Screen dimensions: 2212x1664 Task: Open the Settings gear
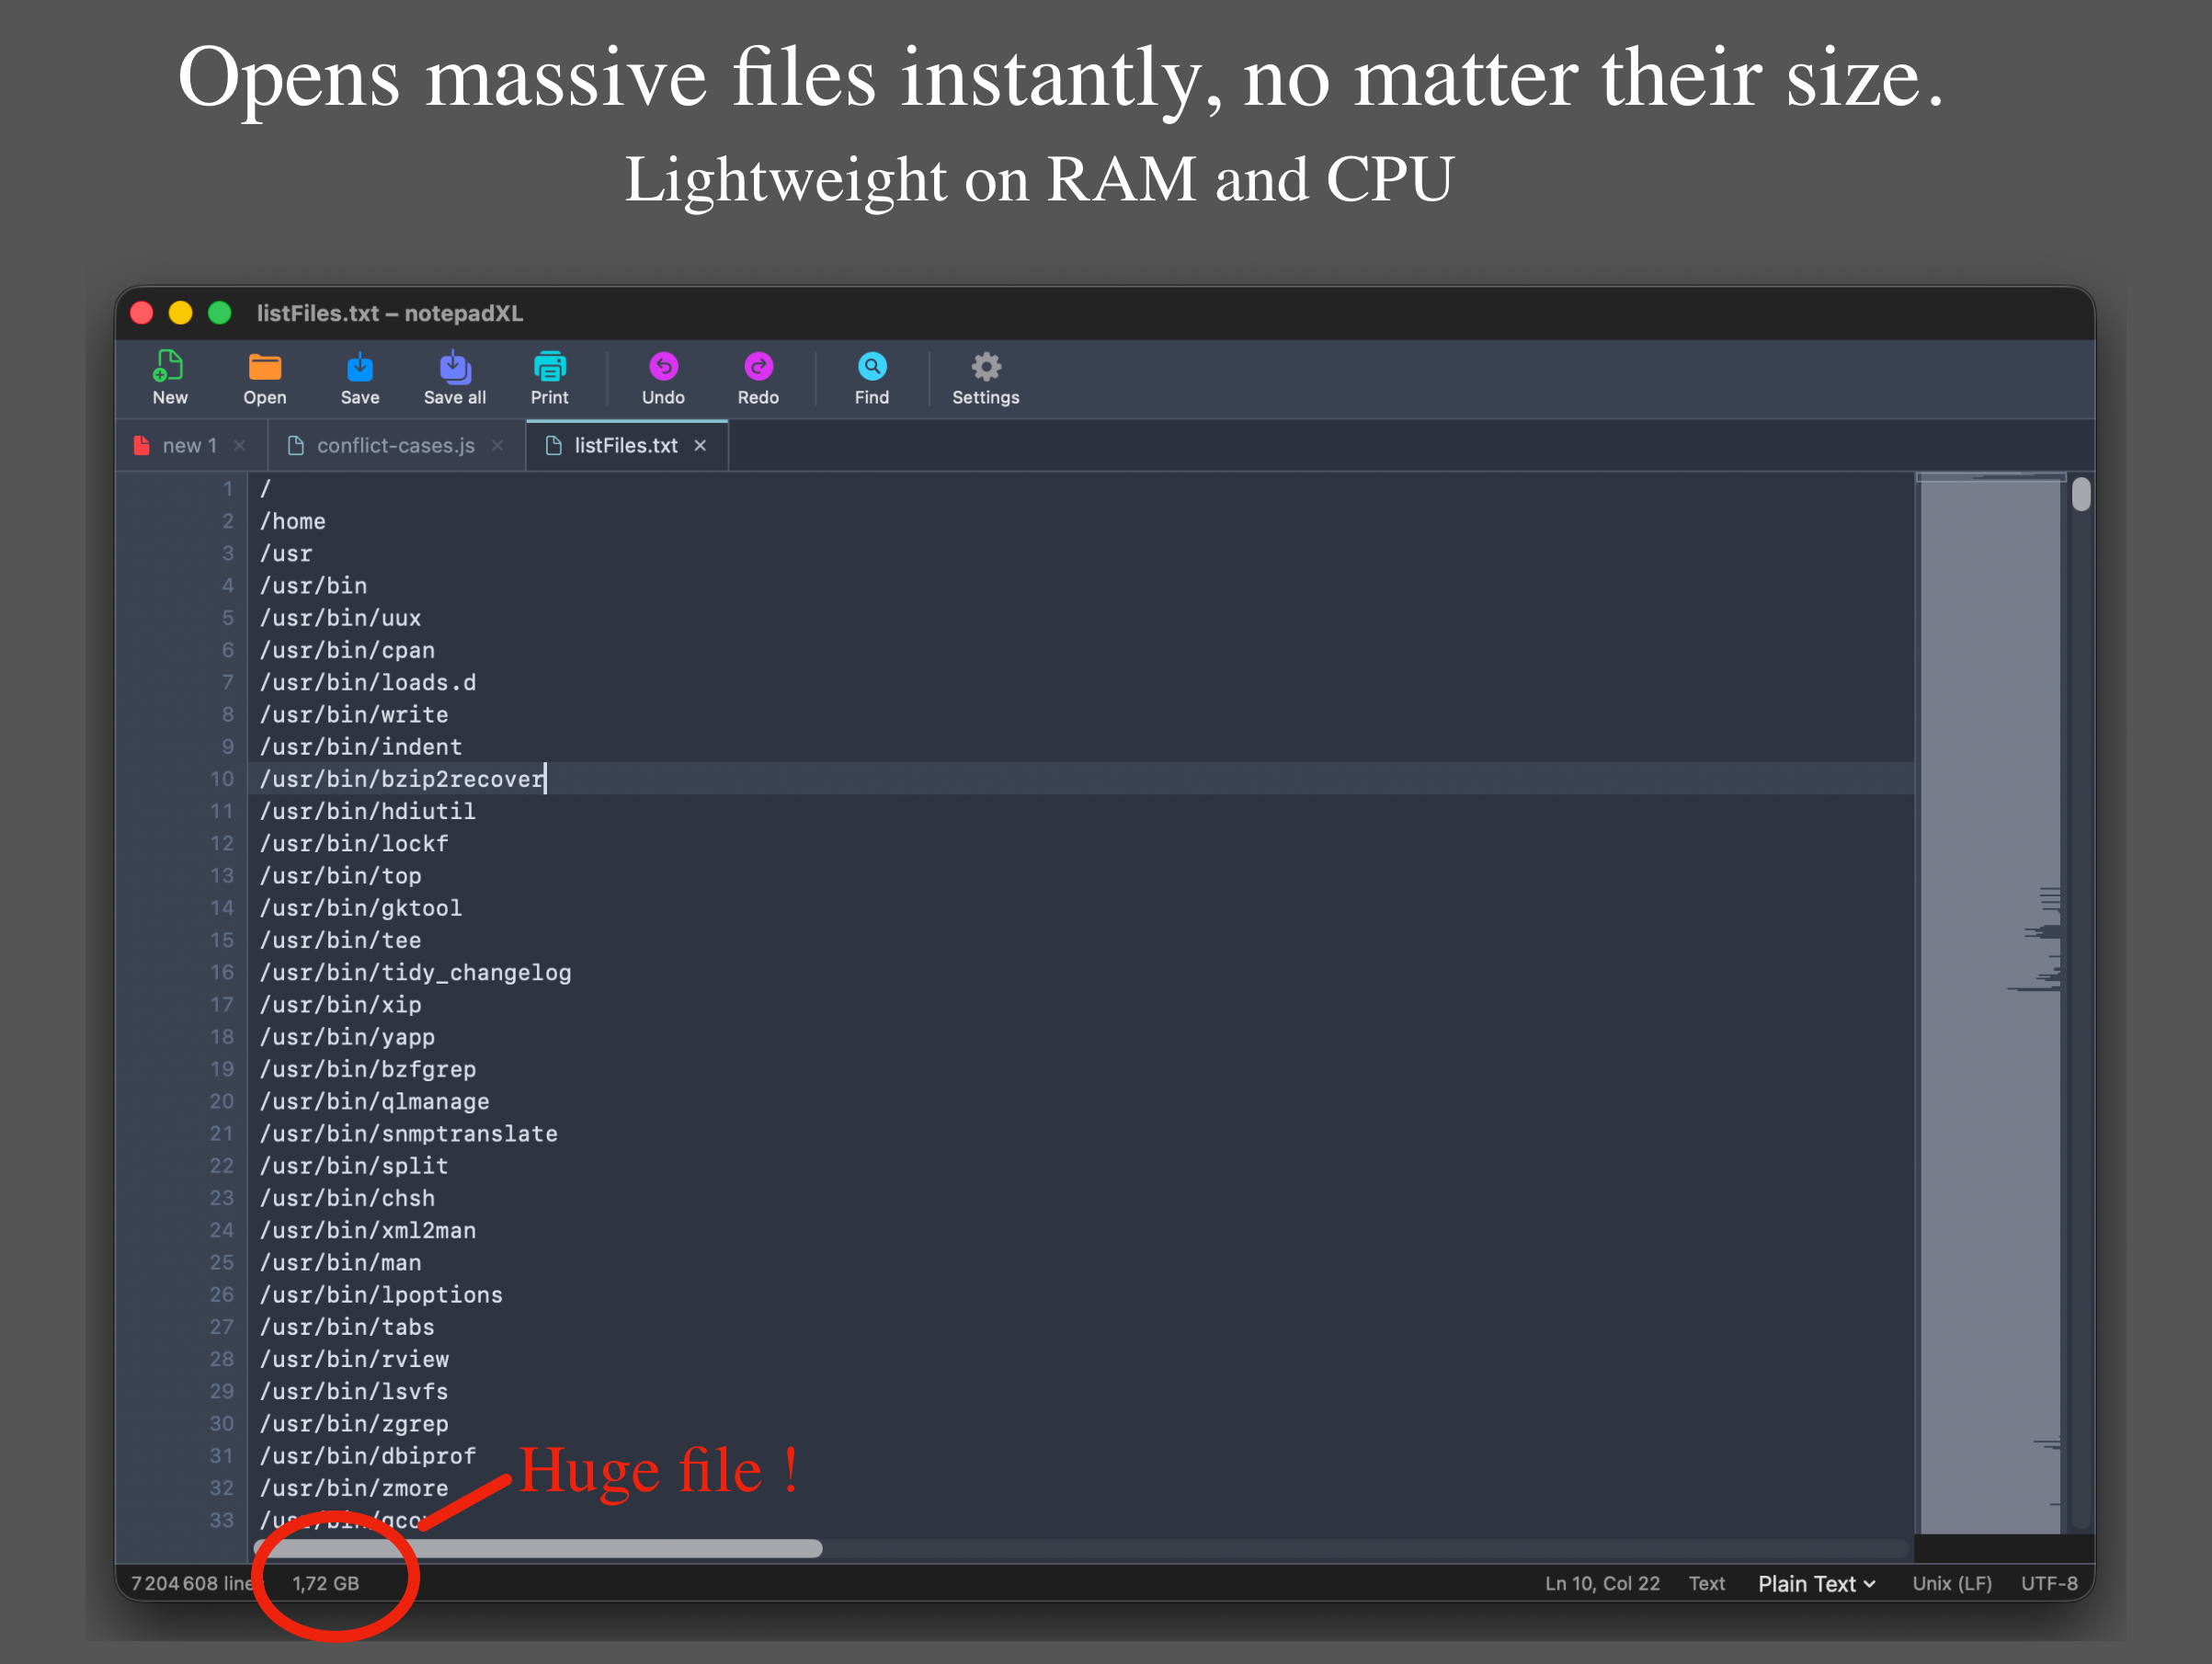985,377
